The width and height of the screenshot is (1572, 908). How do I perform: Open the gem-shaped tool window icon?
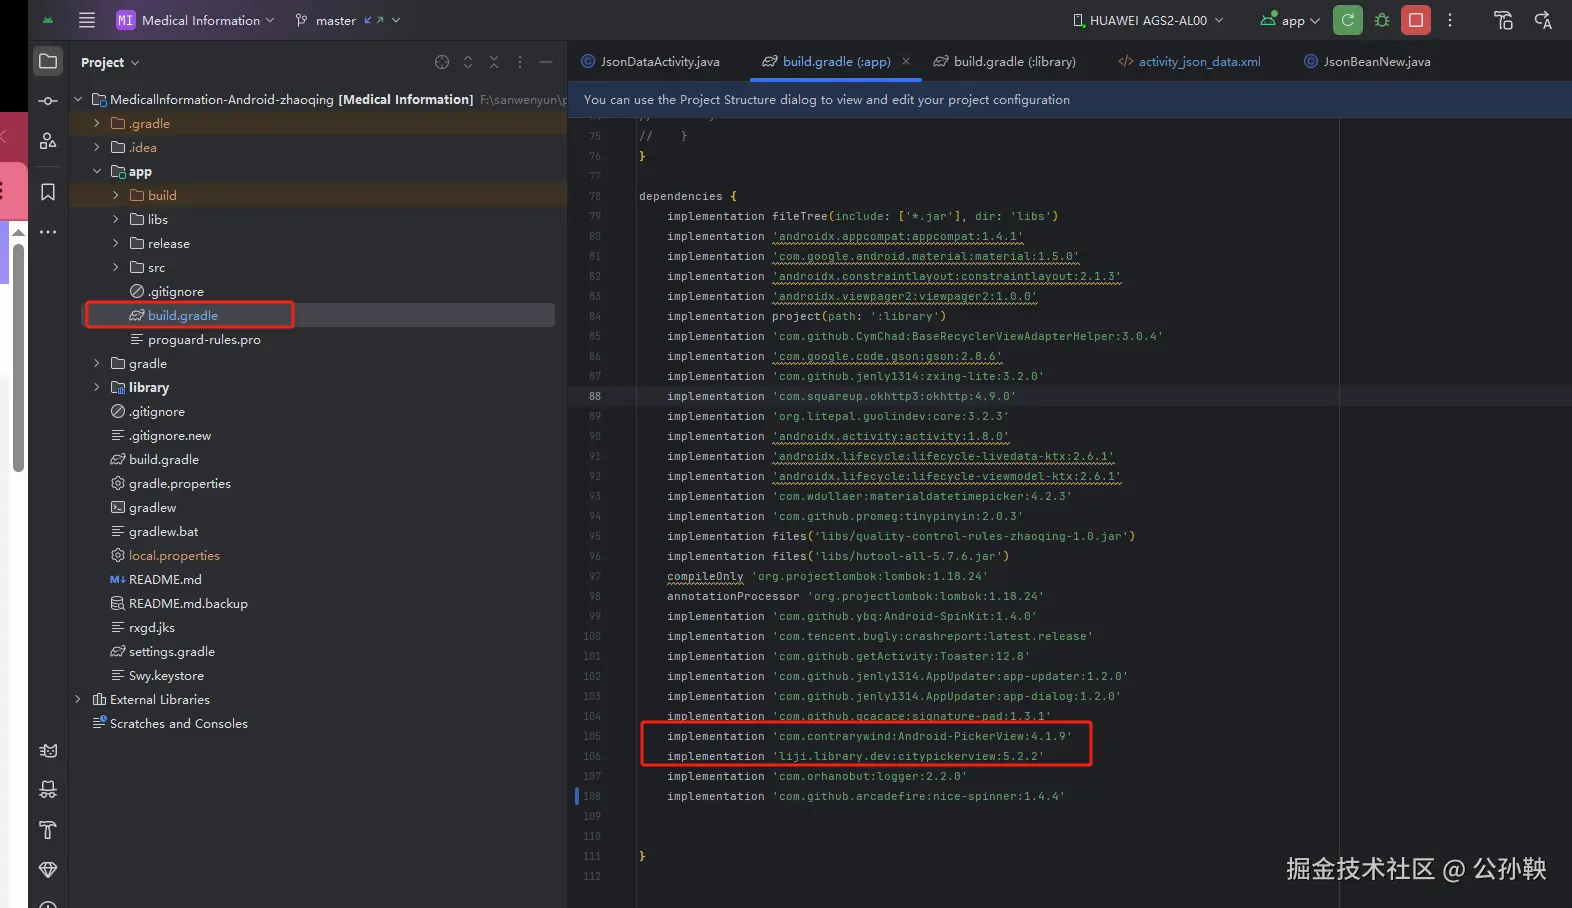(x=48, y=870)
